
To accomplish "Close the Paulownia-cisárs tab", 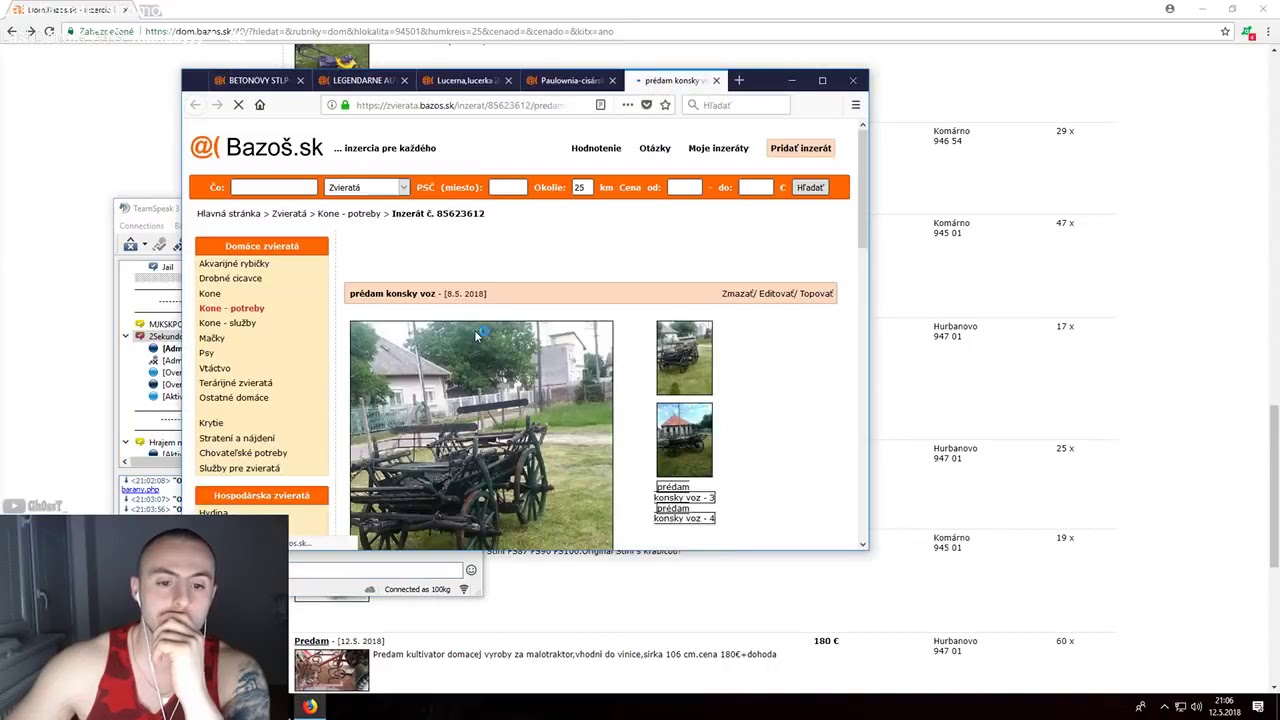I will click(612, 81).
